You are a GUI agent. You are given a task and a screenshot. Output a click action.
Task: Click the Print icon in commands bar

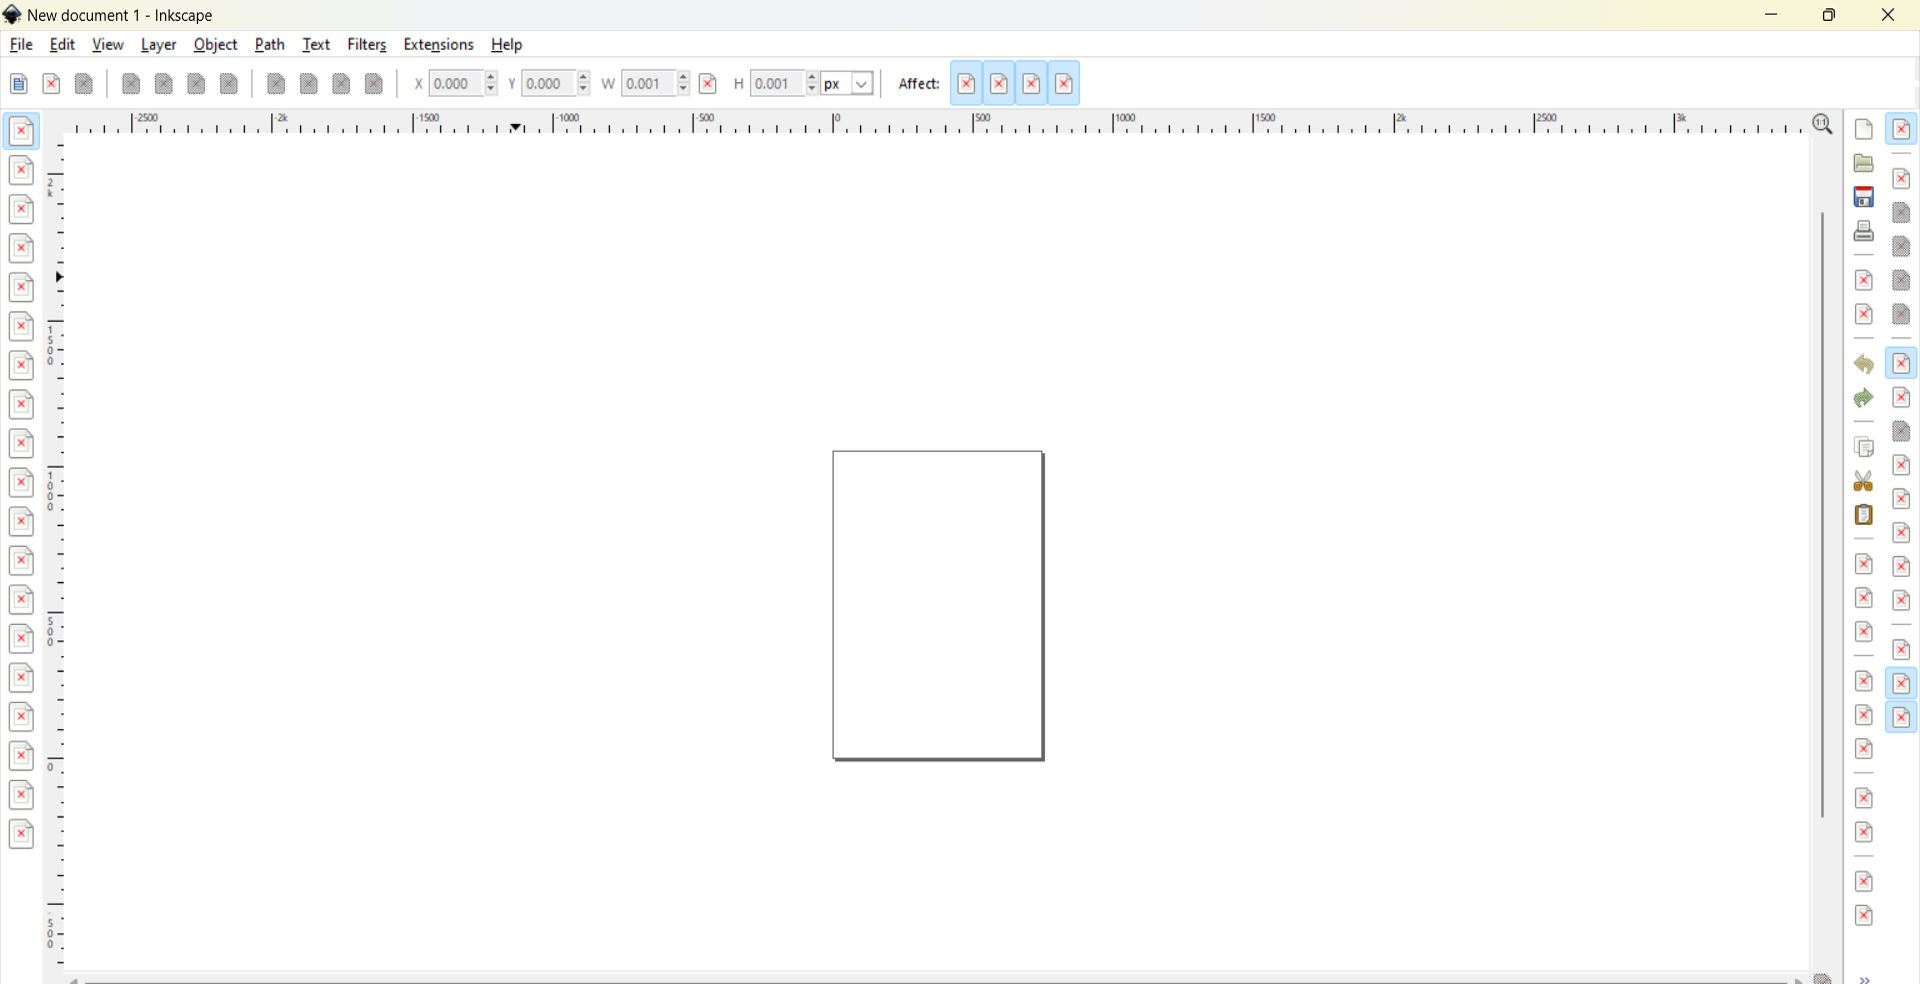[x=1864, y=232]
